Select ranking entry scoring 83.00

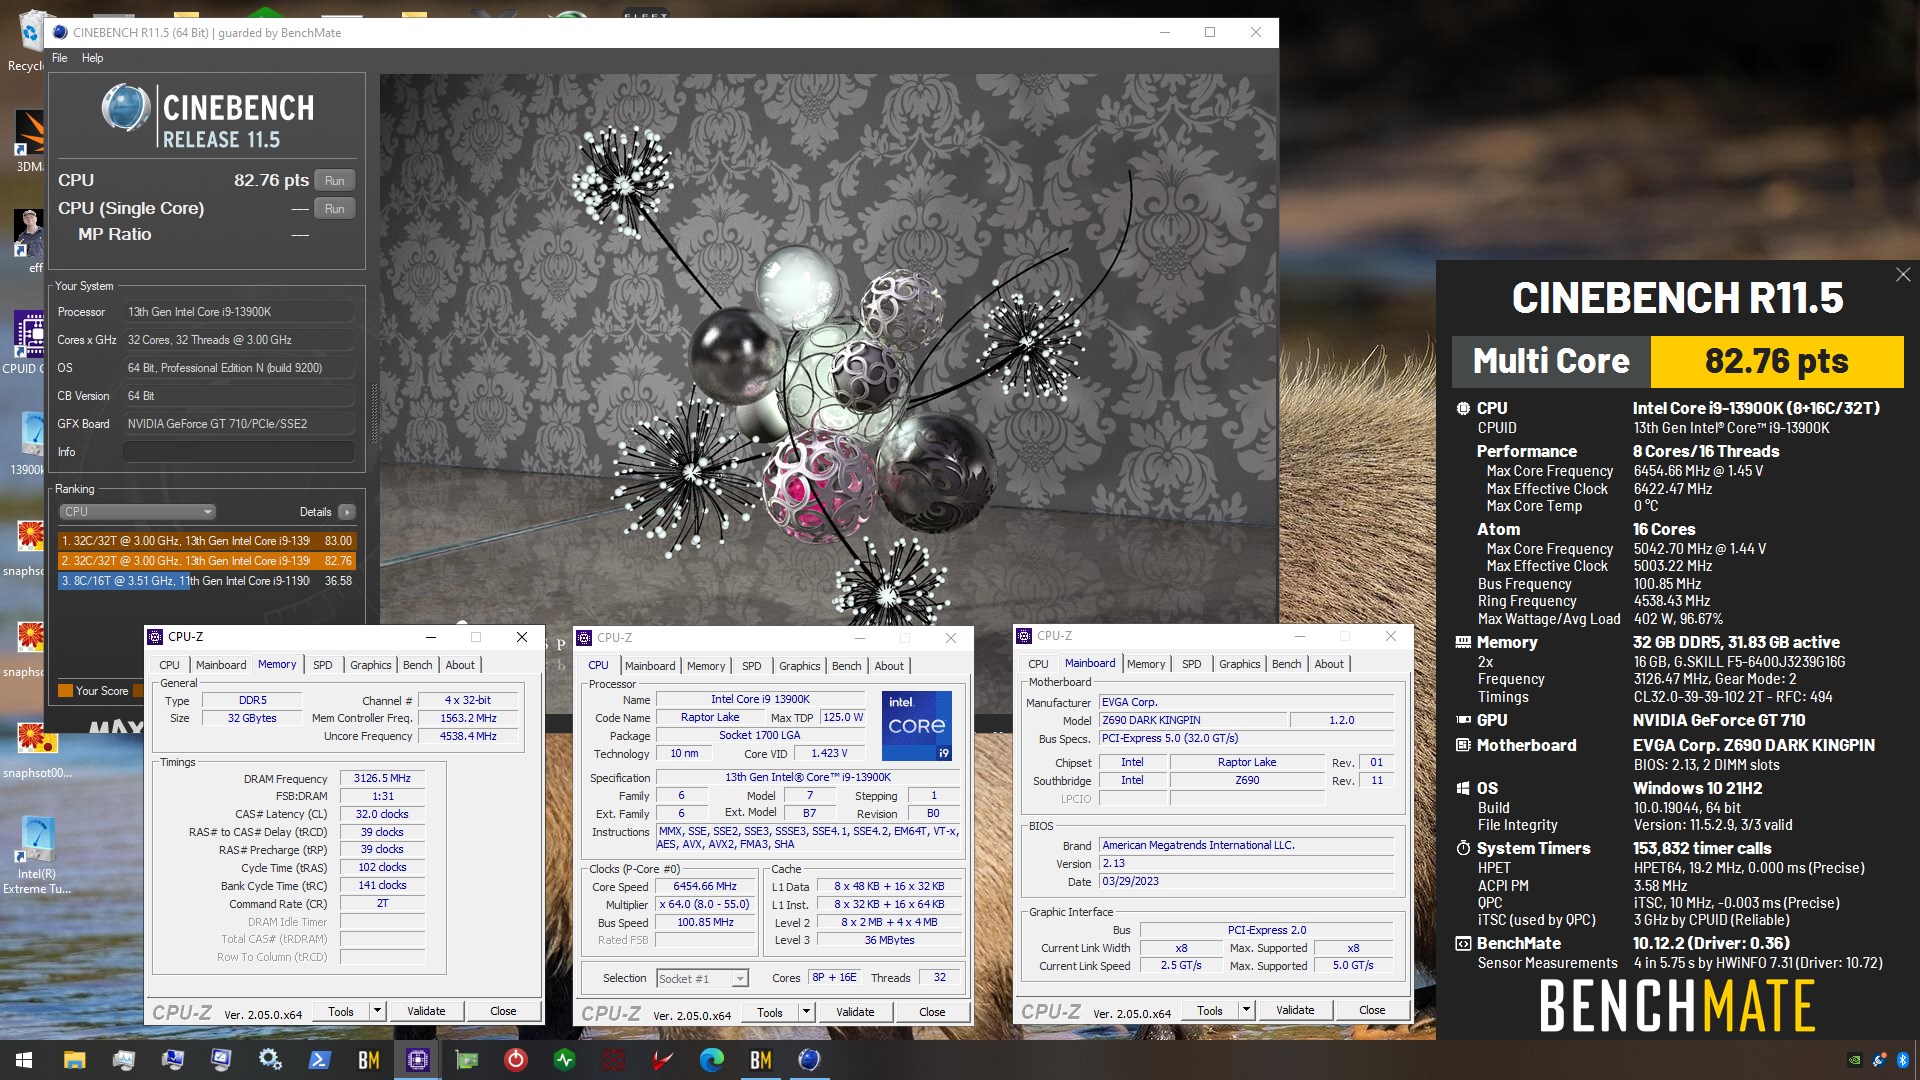point(206,541)
